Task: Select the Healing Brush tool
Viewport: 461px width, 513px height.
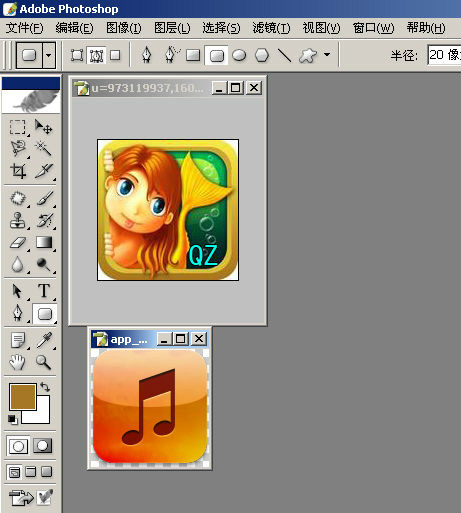Action: [17, 198]
